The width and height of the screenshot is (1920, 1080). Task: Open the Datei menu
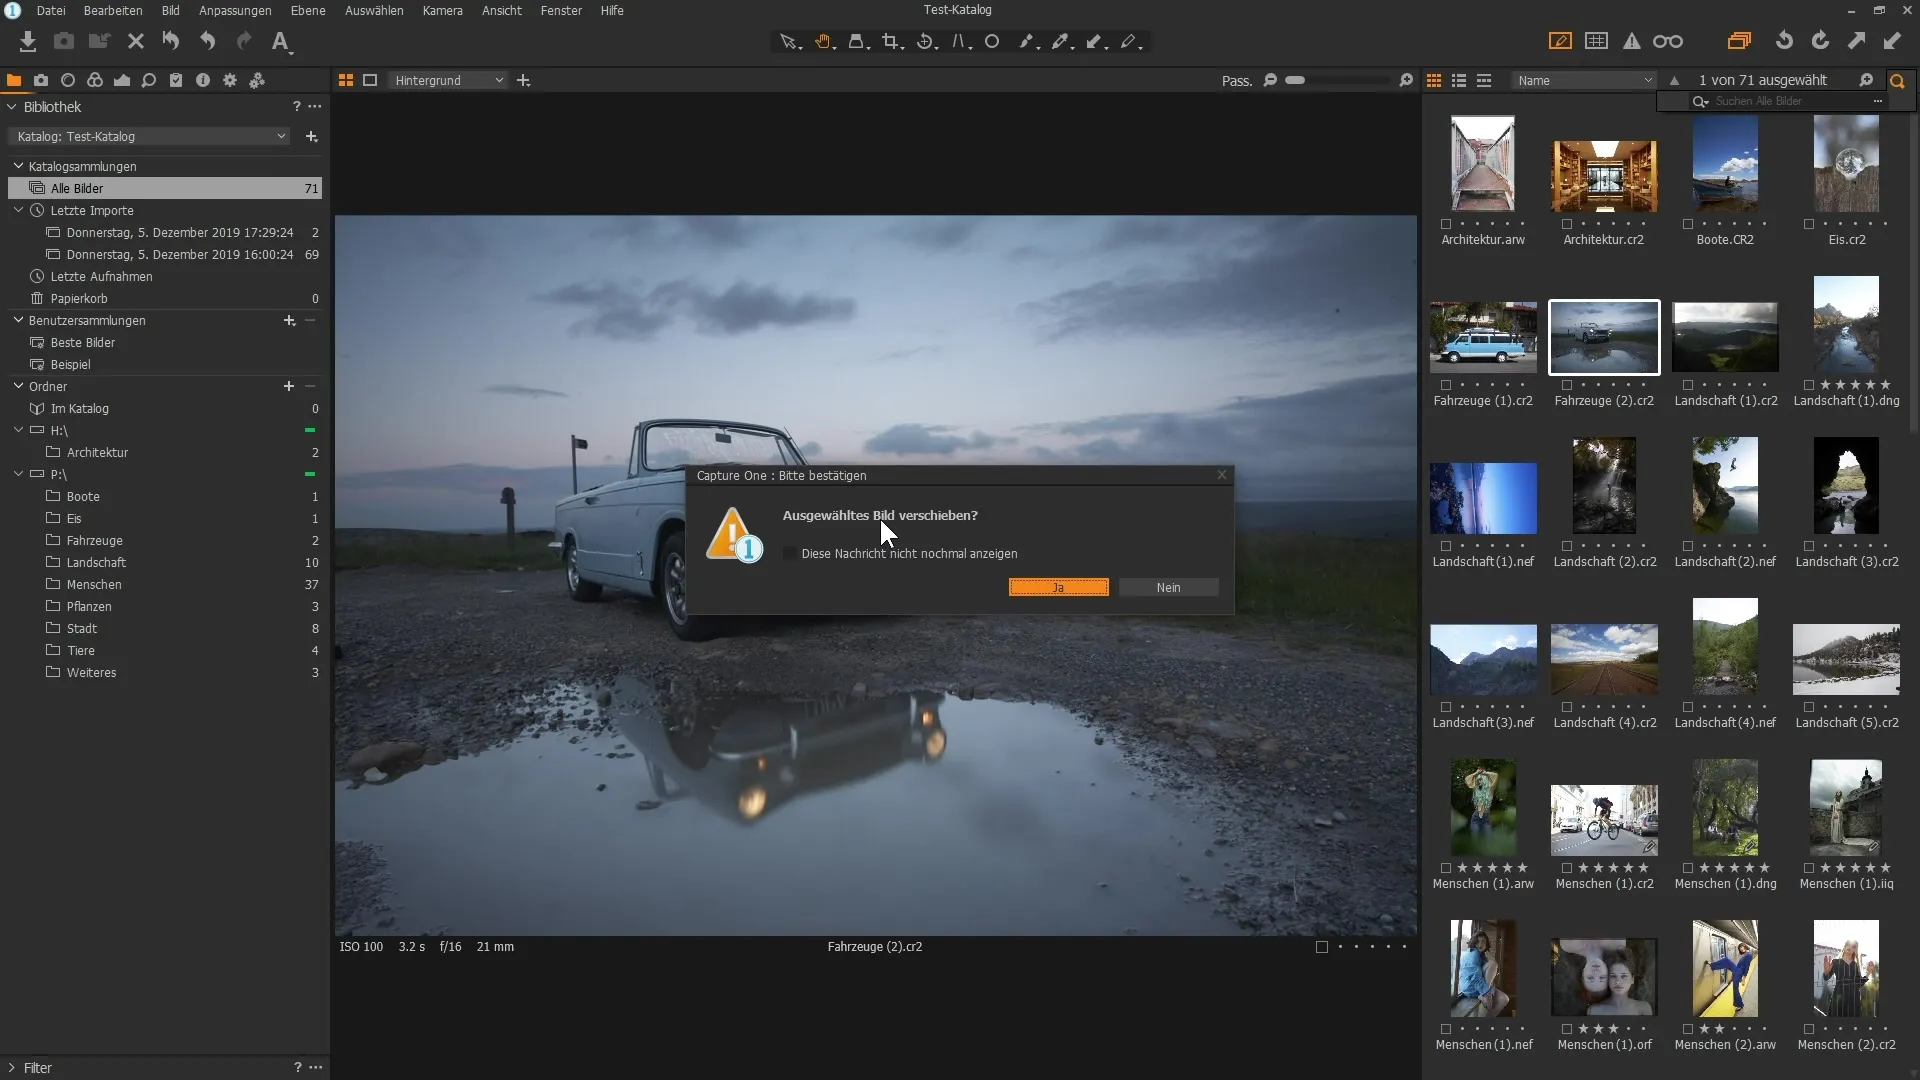point(51,10)
